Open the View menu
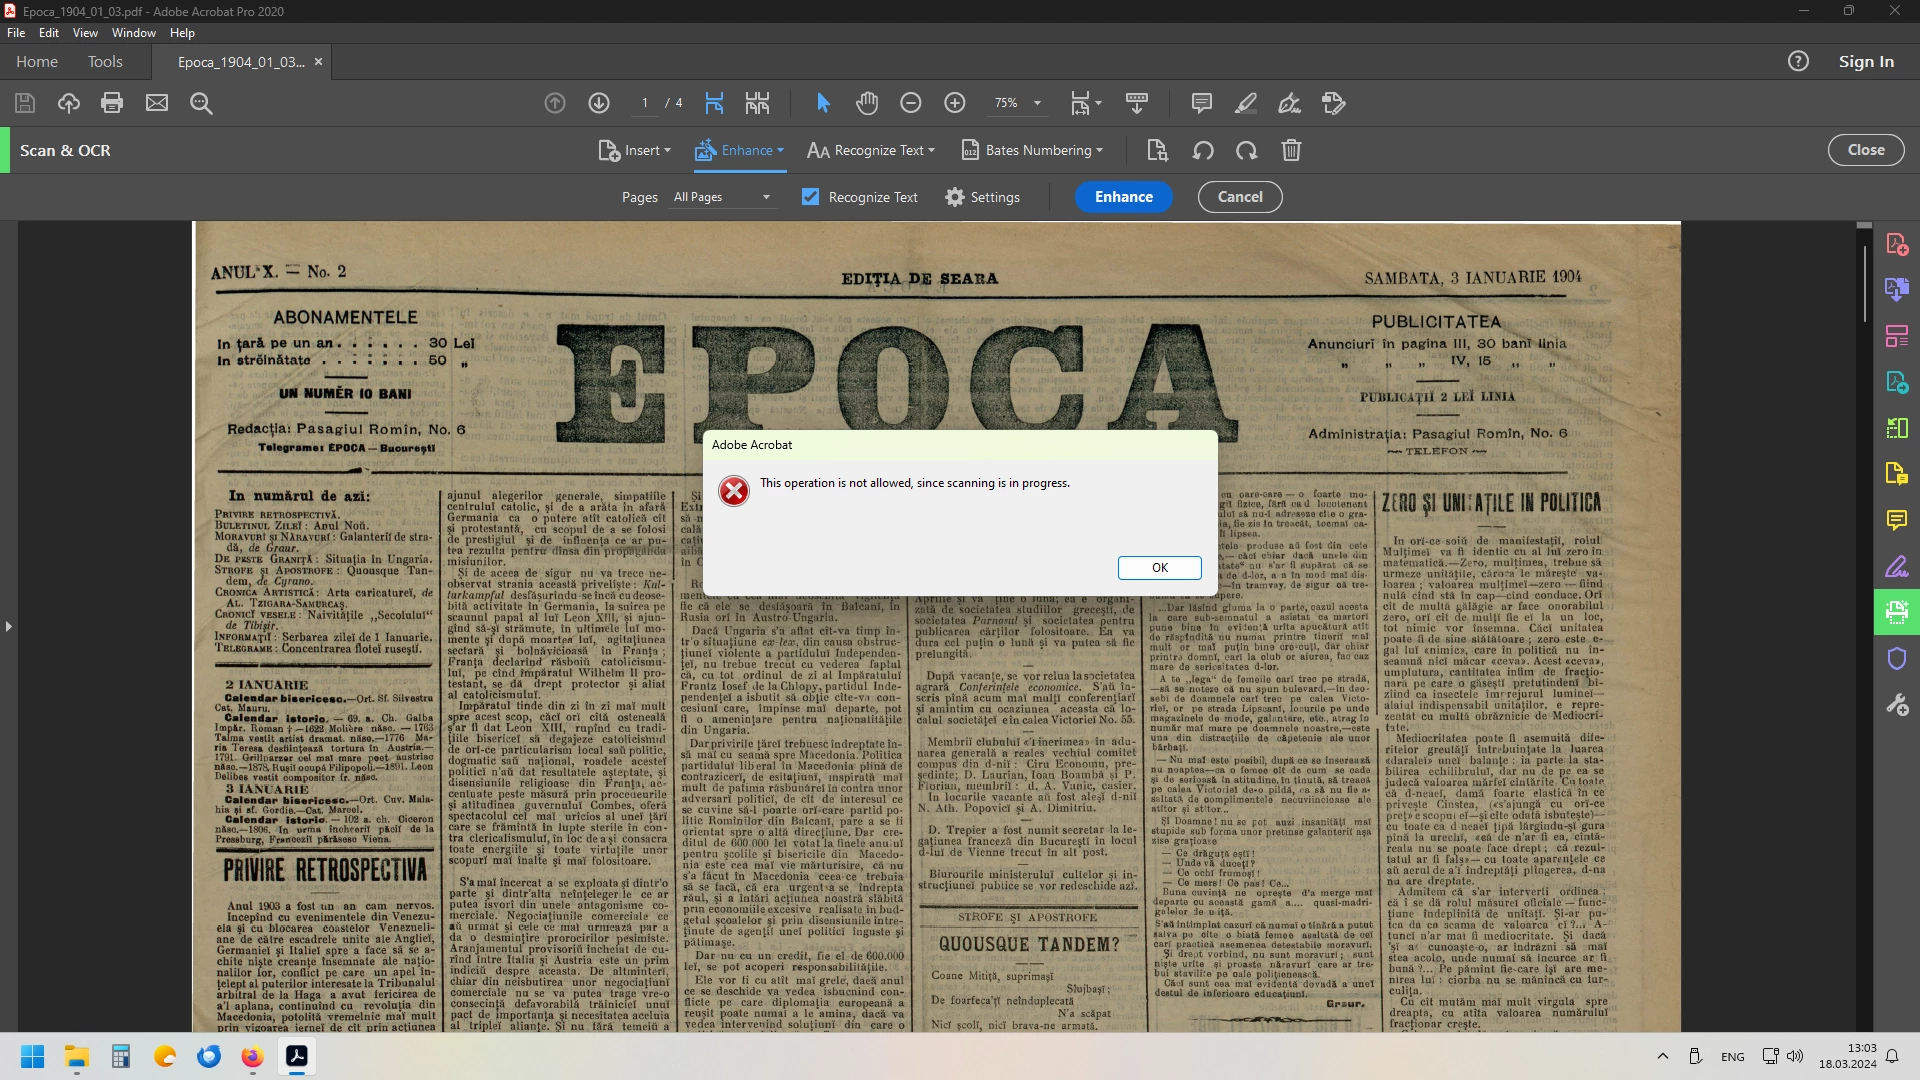 coord(85,32)
